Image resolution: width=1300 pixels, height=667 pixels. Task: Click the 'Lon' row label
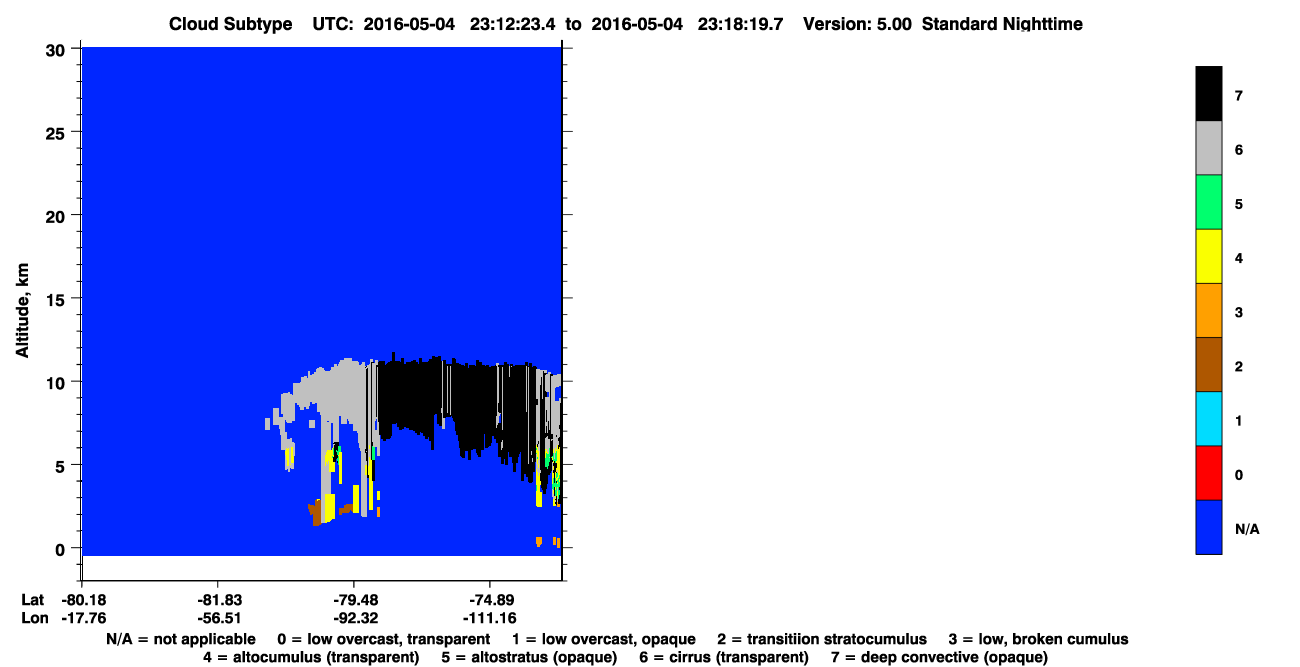click(x=33, y=618)
